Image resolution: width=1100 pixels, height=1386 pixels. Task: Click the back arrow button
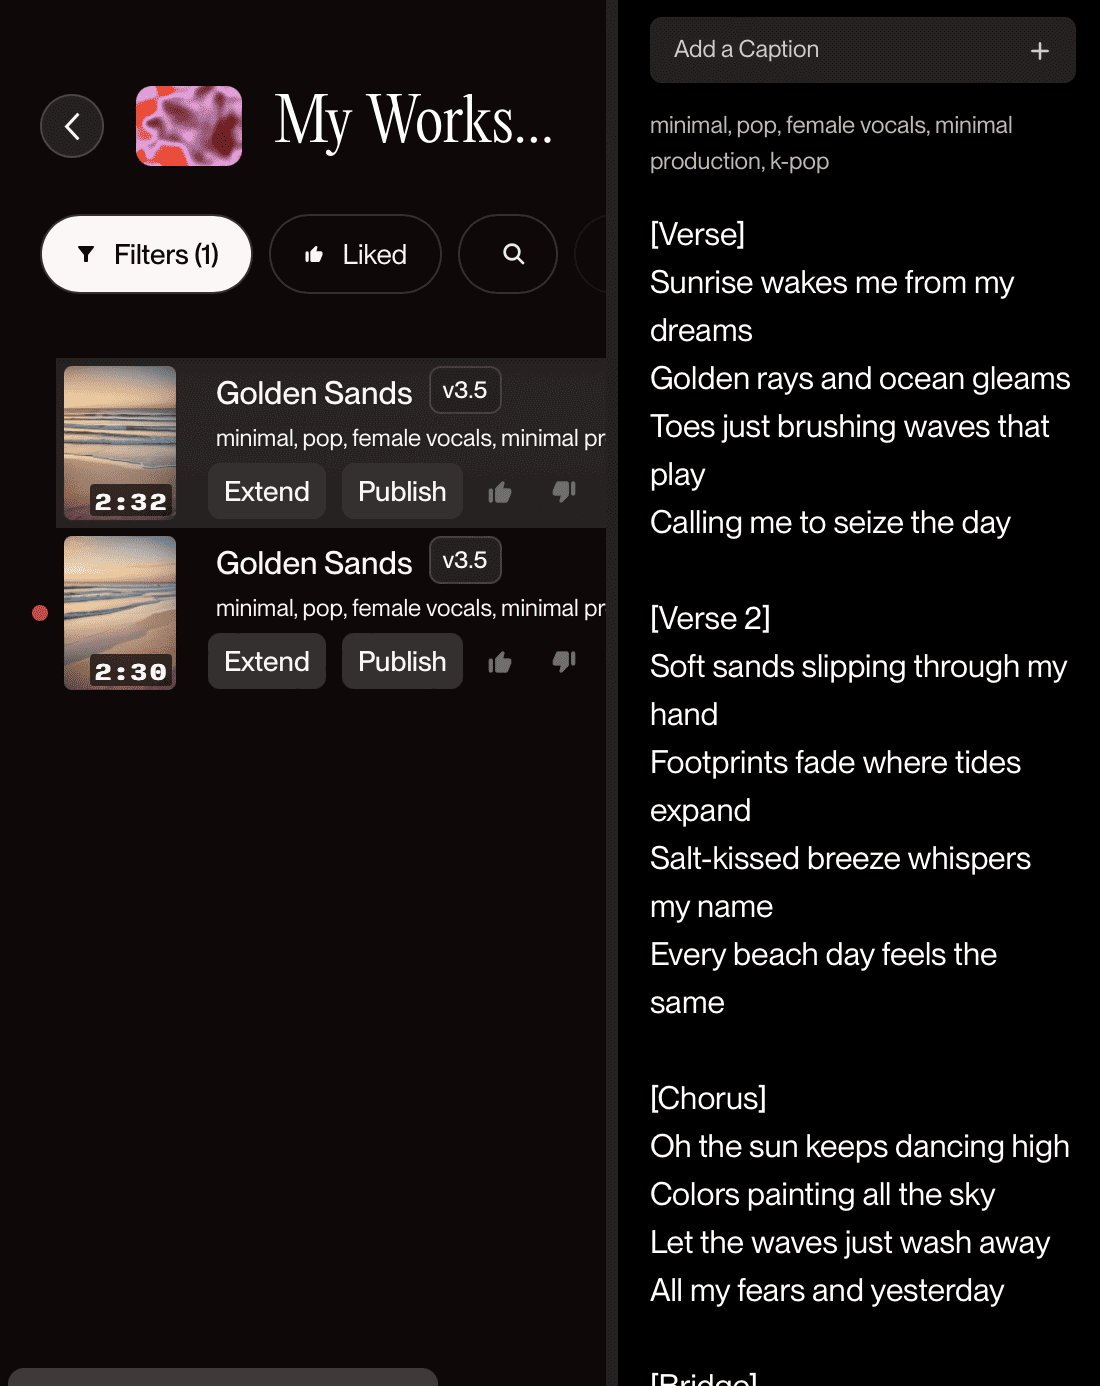tap(72, 126)
